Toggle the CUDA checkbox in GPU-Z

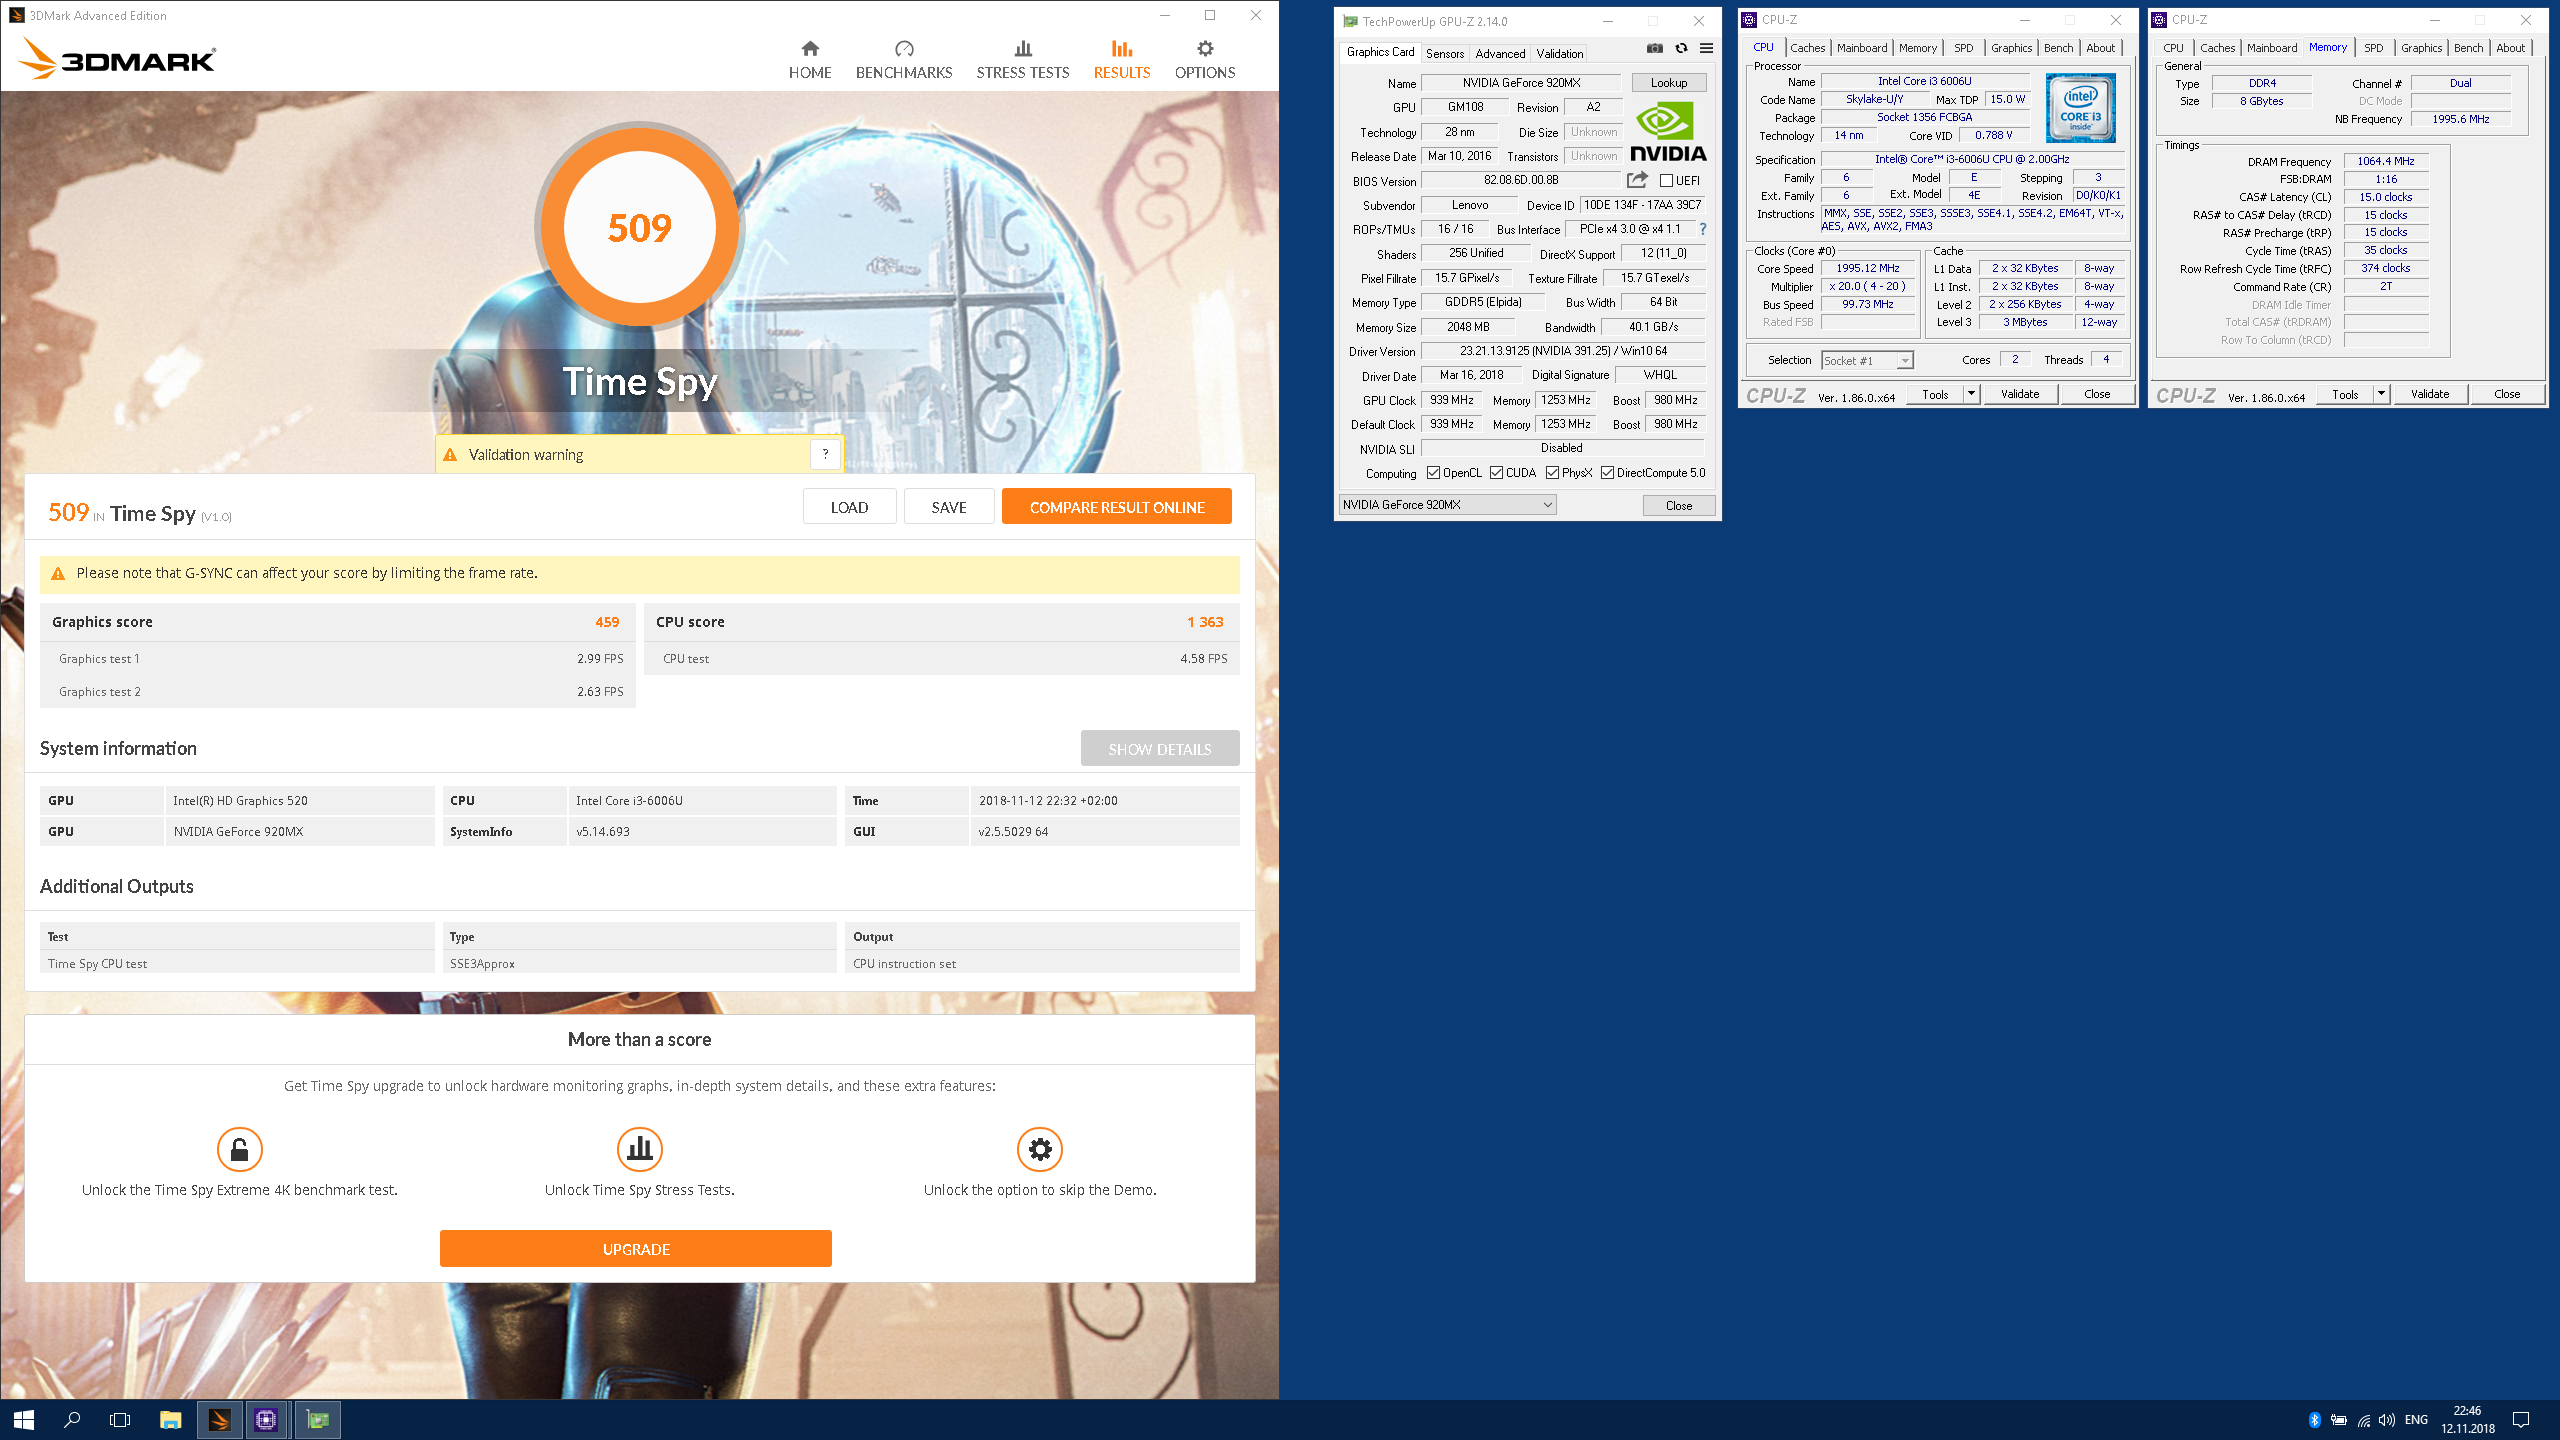pyautogui.click(x=1497, y=473)
